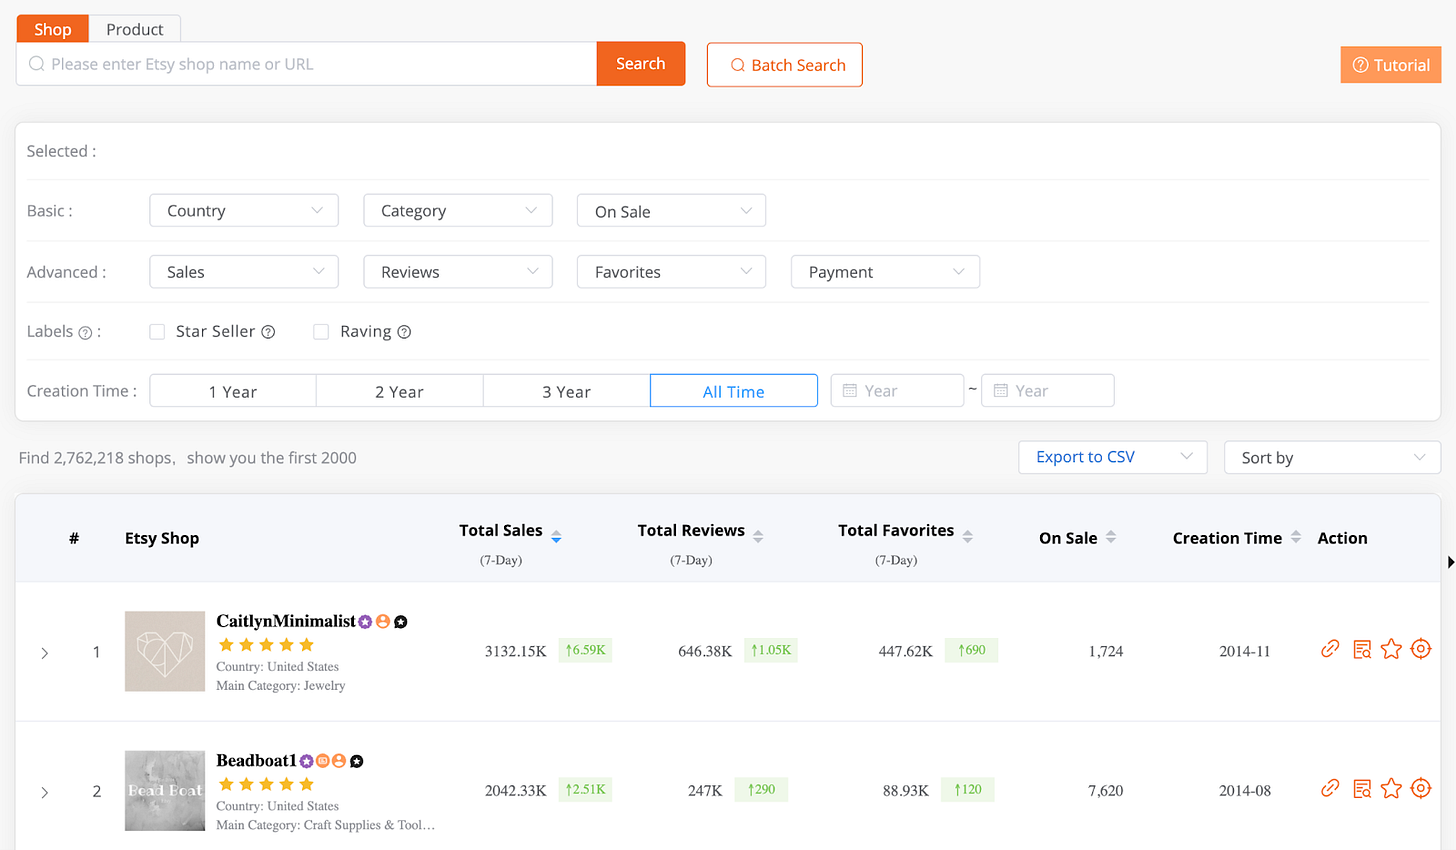The image size is (1456, 850).
Task: Open the On Sale filter dropdown
Action: (671, 211)
